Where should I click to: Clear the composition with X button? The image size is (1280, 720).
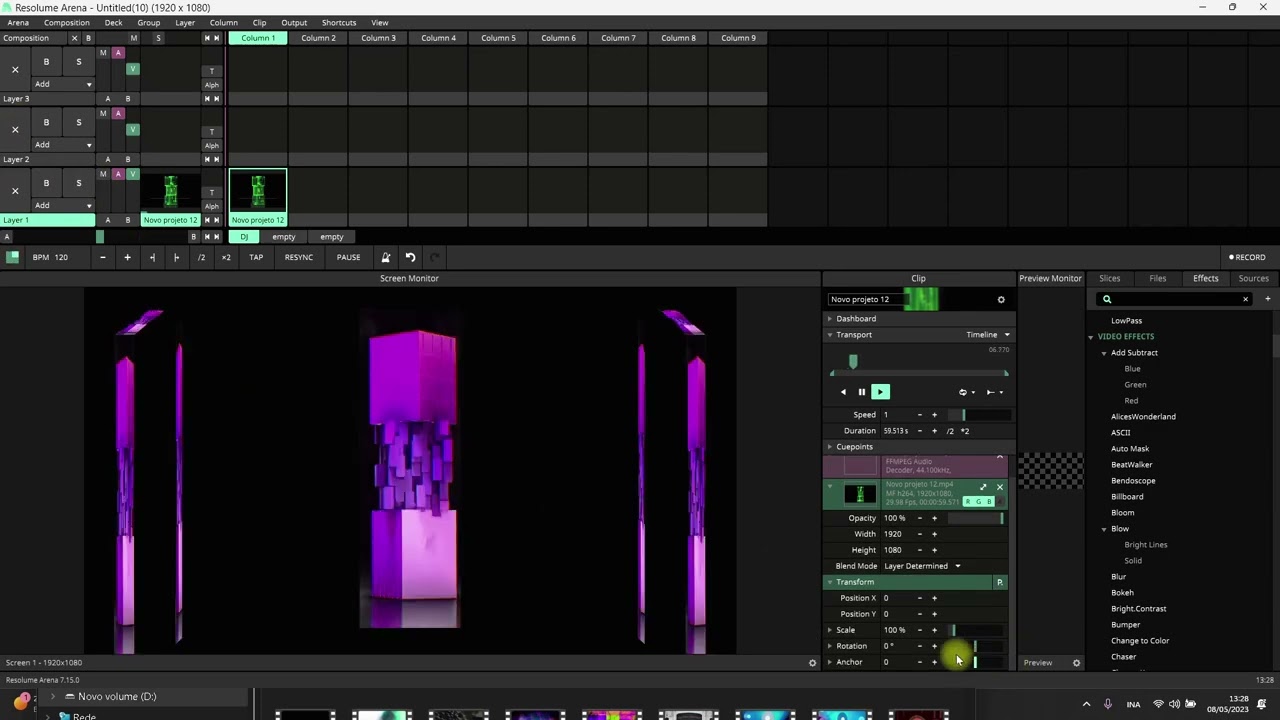click(x=74, y=38)
